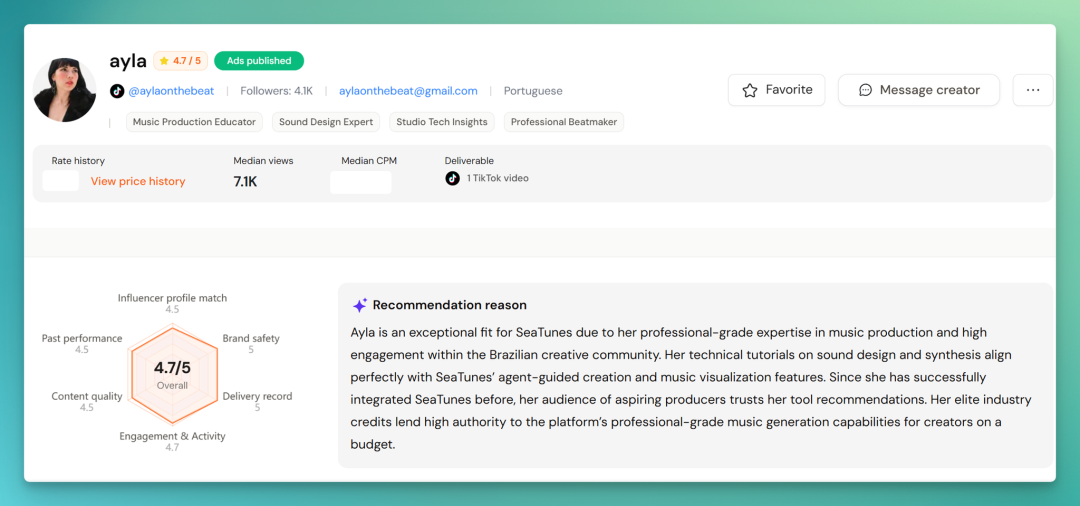Open the three-dots more options menu
Viewport: 1080px width, 506px height.
point(1032,90)
